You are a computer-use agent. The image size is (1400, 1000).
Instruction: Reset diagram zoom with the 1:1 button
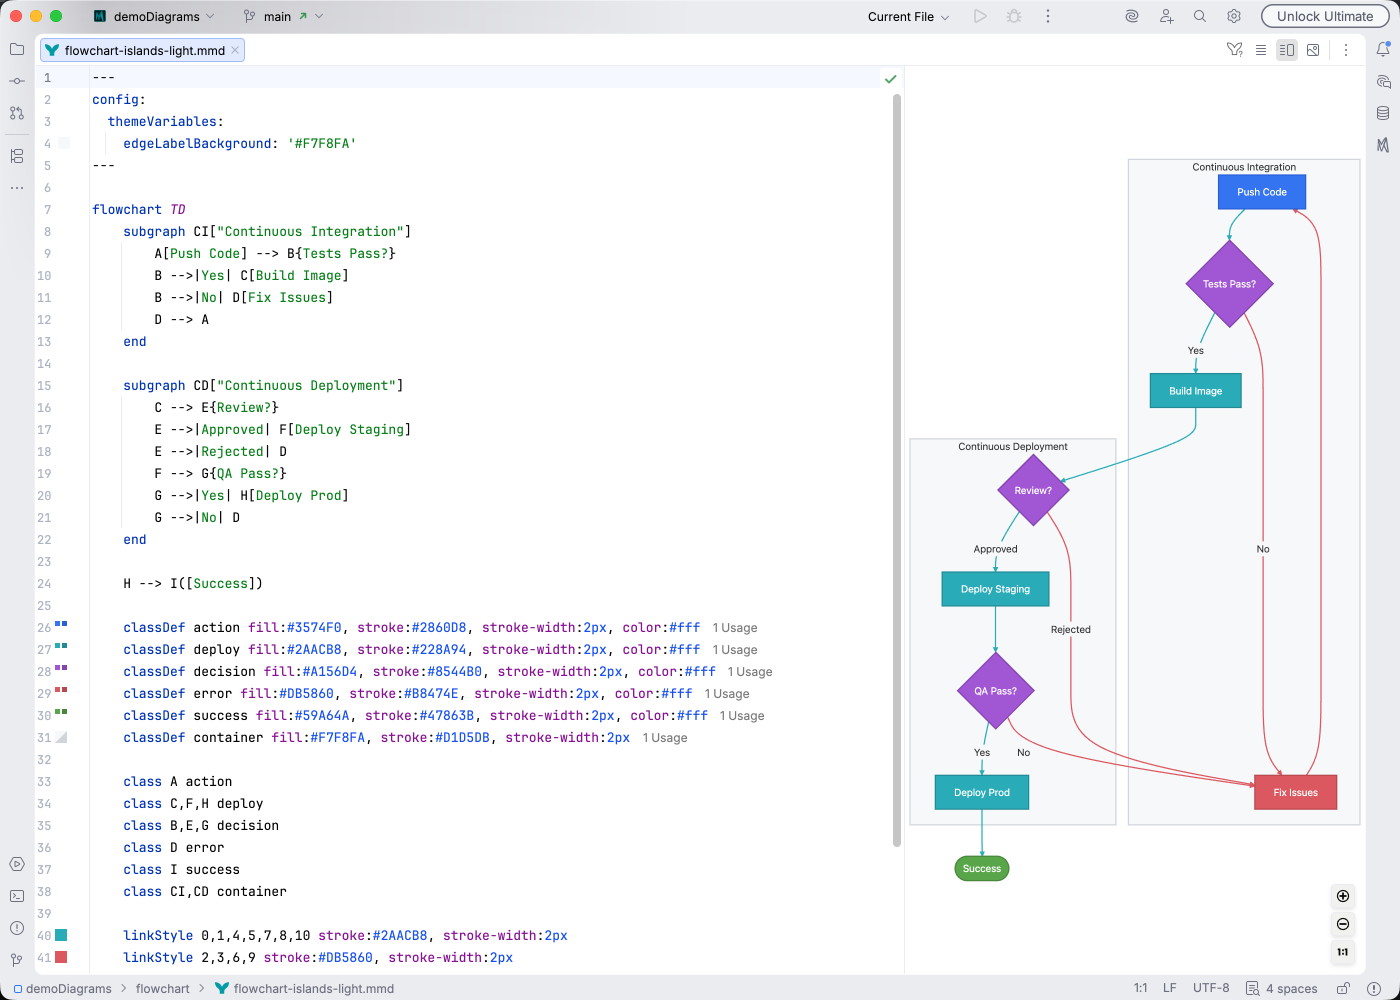(1343, 953)
